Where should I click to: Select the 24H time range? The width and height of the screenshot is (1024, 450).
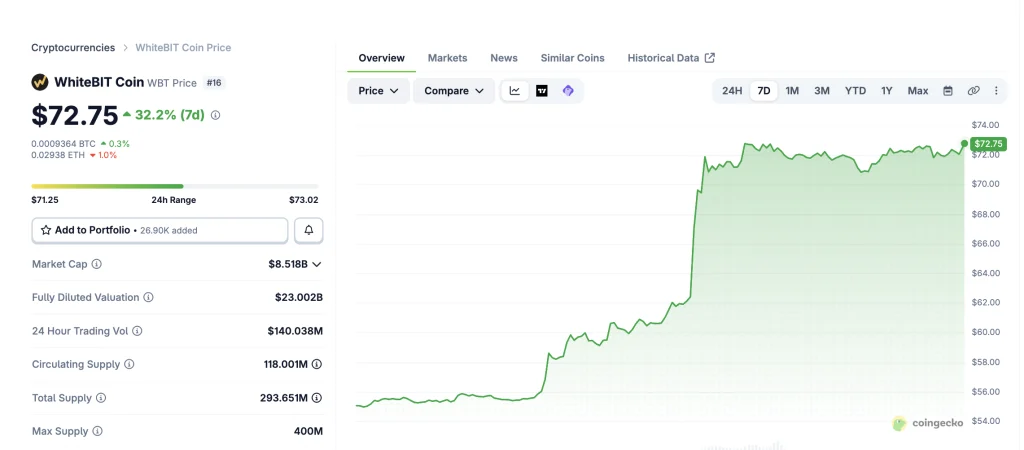[732, 91]
